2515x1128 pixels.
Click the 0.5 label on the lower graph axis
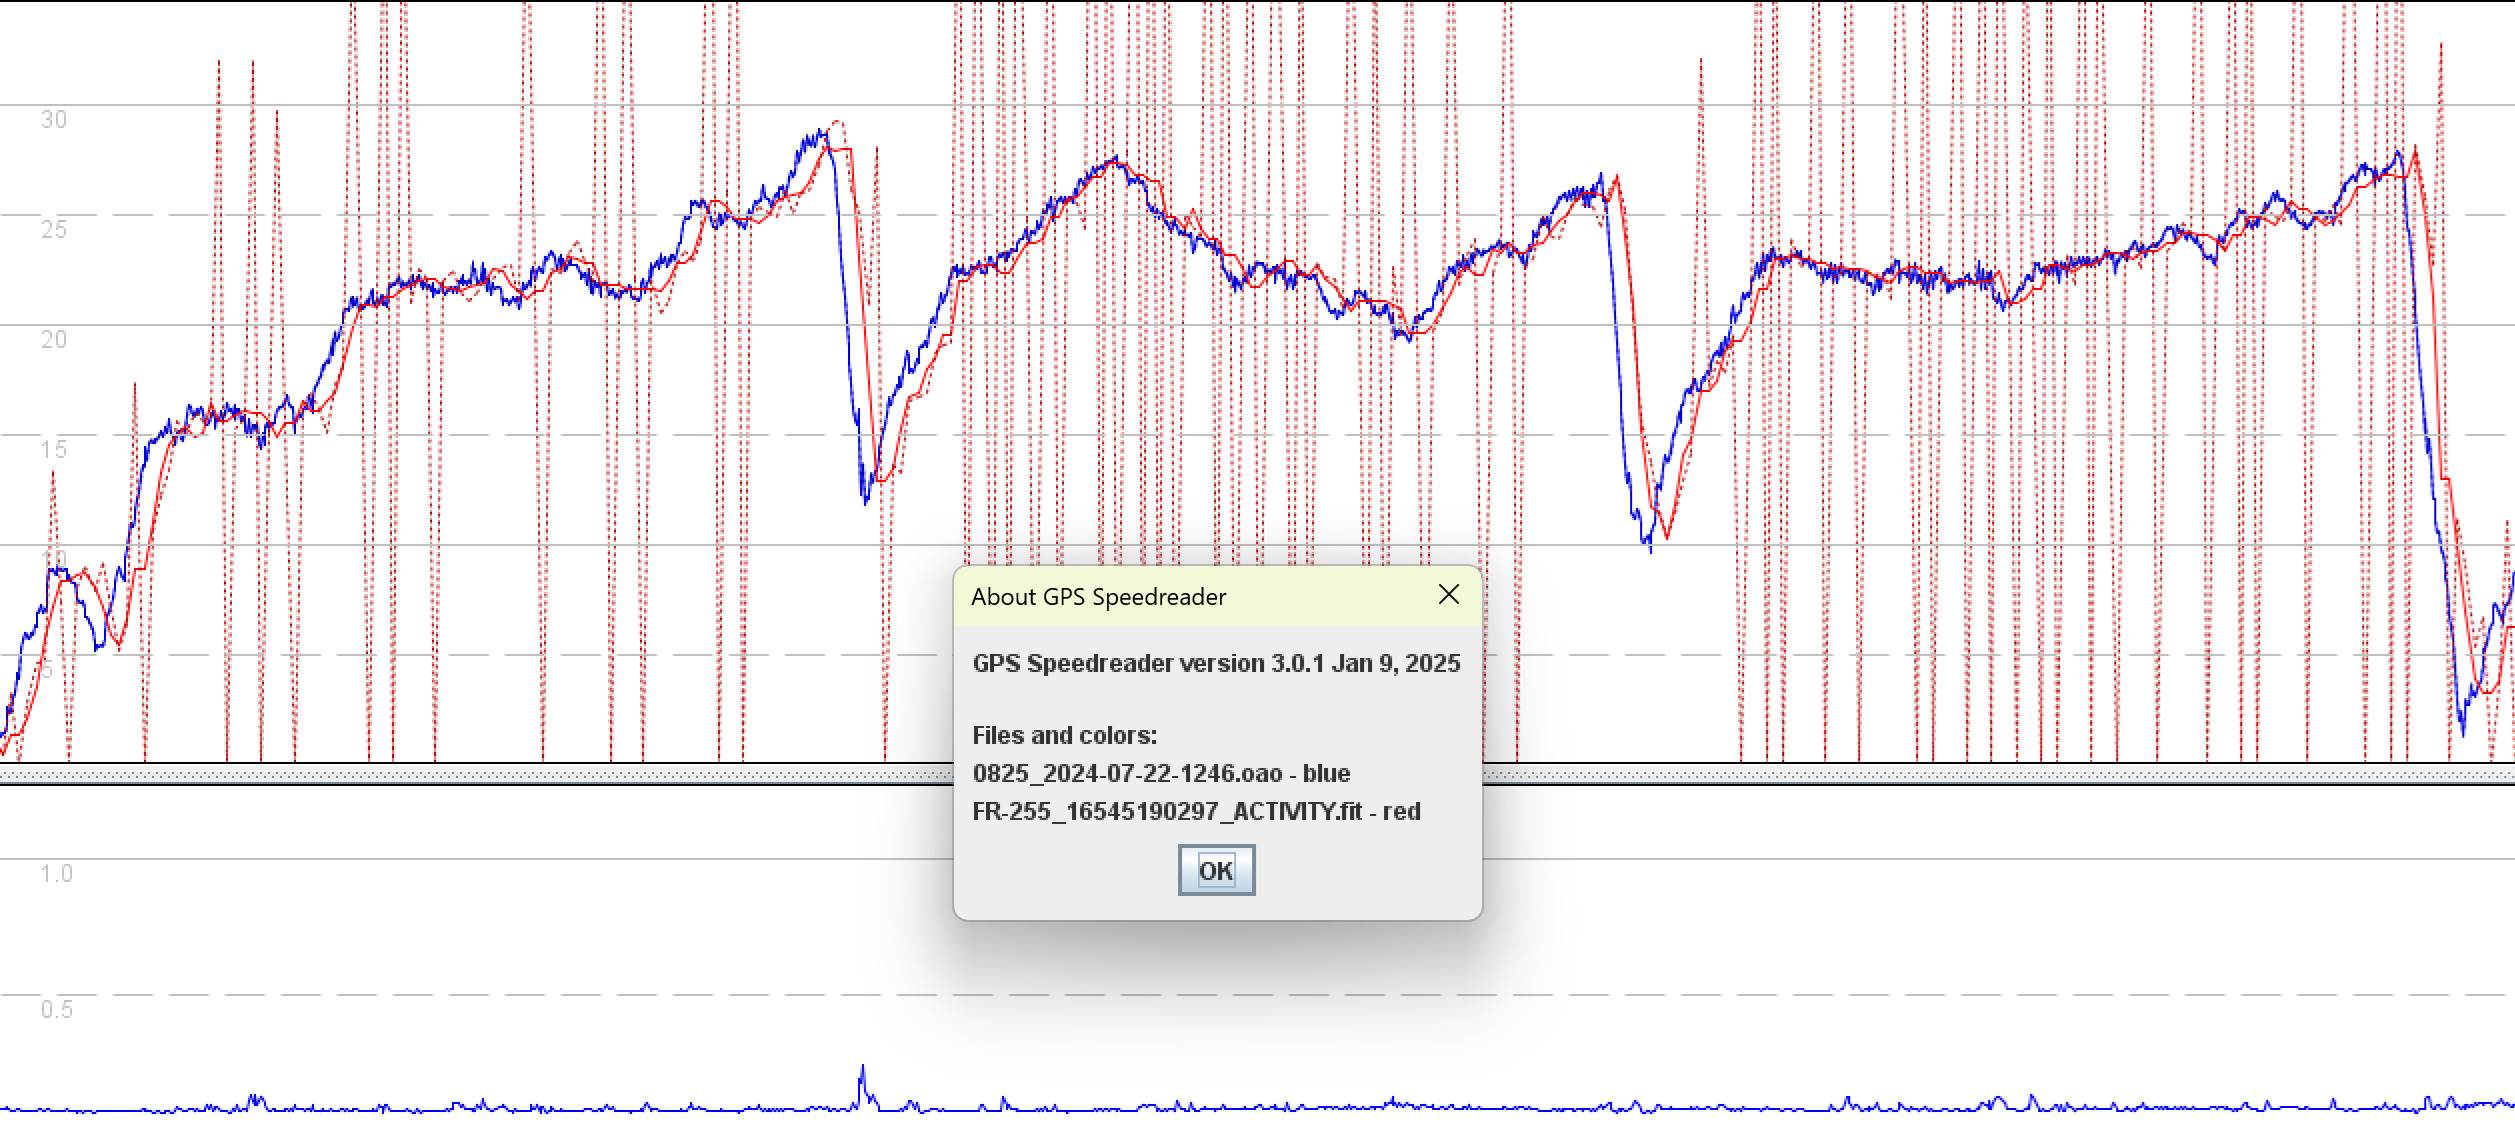56,1010
